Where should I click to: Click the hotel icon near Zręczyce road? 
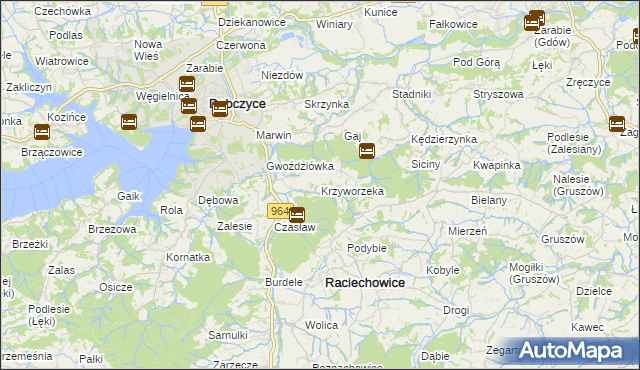point(617,124)
